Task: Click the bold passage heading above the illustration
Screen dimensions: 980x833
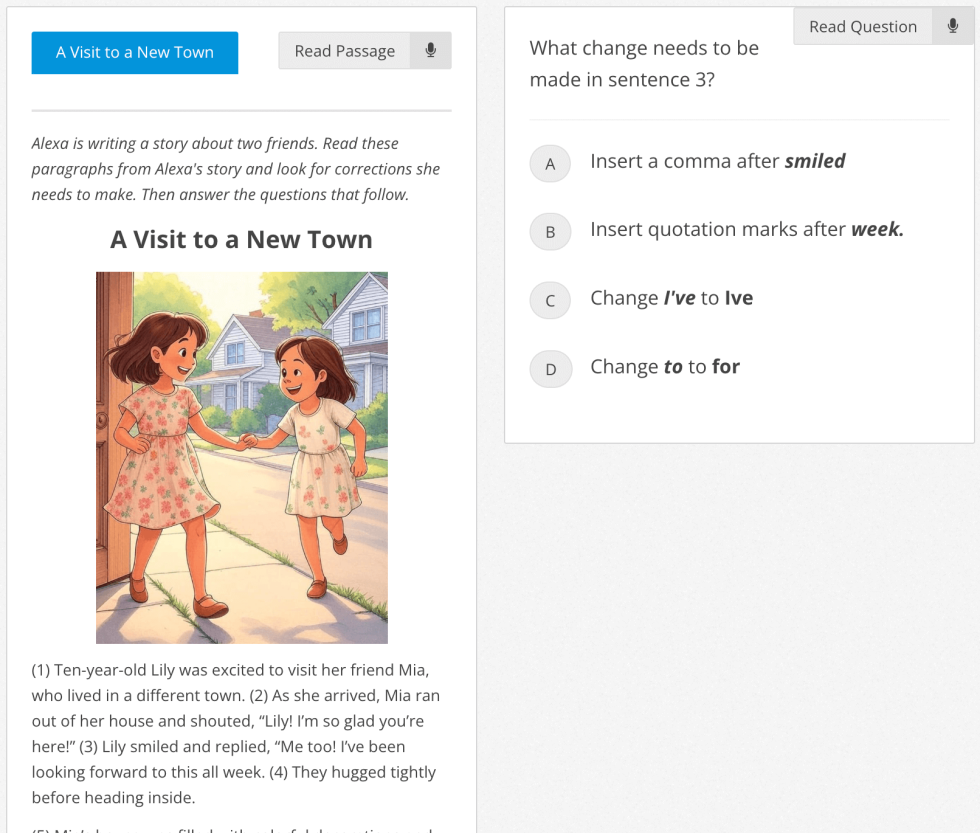Action: [241, 240]
